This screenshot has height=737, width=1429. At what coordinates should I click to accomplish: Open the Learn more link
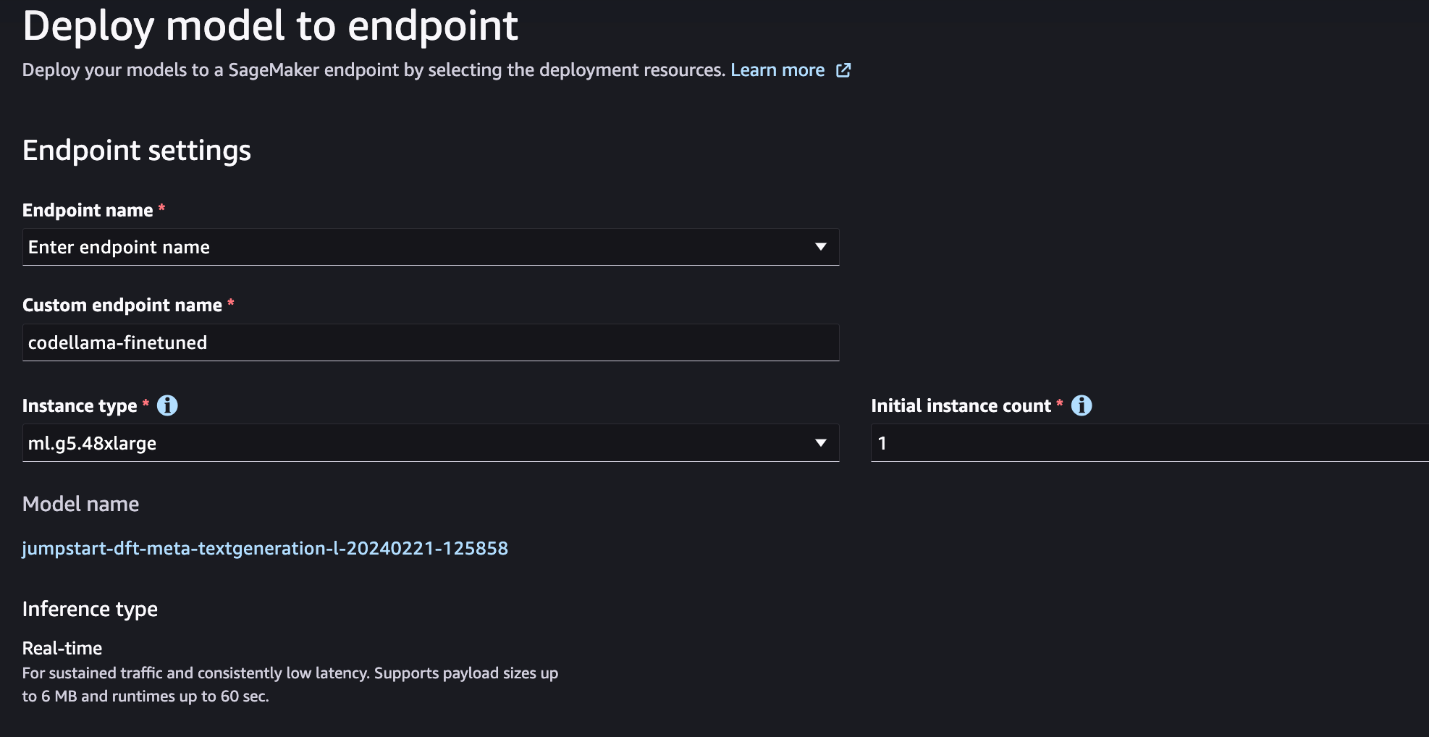[x=777, y=70]
